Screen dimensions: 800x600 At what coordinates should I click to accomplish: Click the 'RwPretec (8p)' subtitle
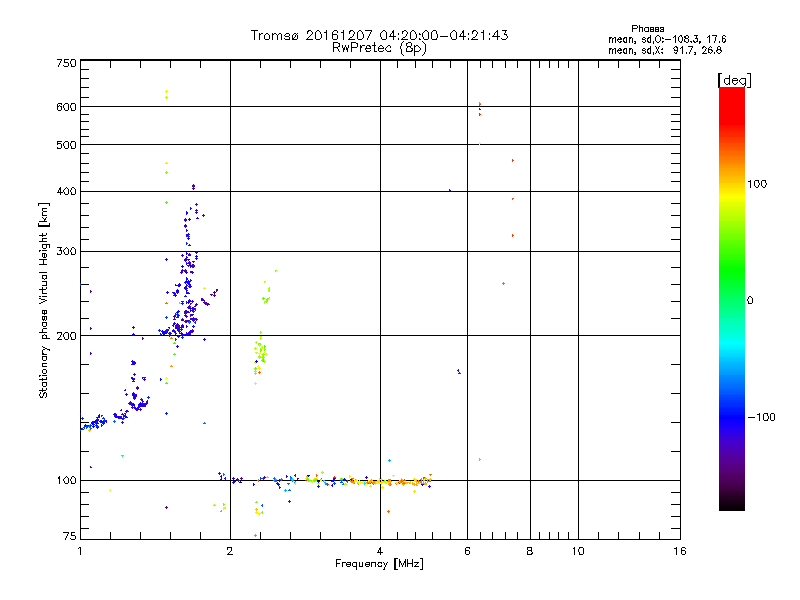coord(379,48)
